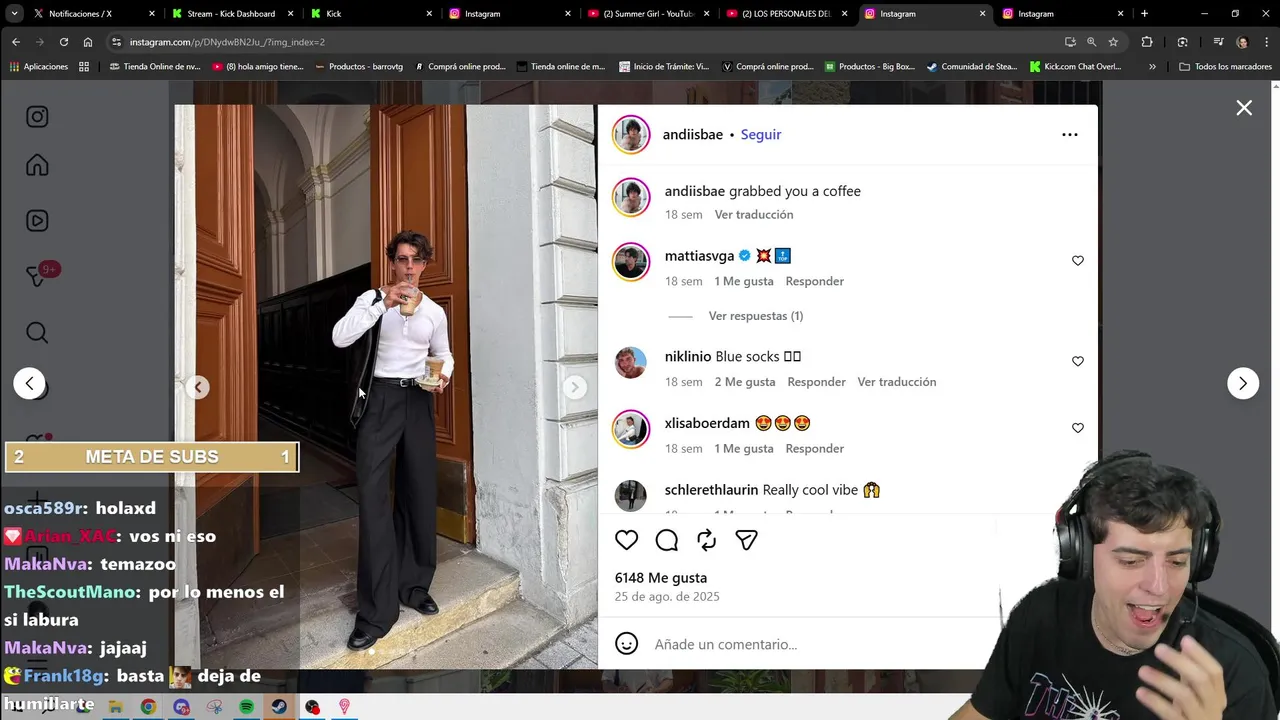Like the post with the heart icon
The width and height of the screenshot is (1280, 720).
click(x=626, y=540)
